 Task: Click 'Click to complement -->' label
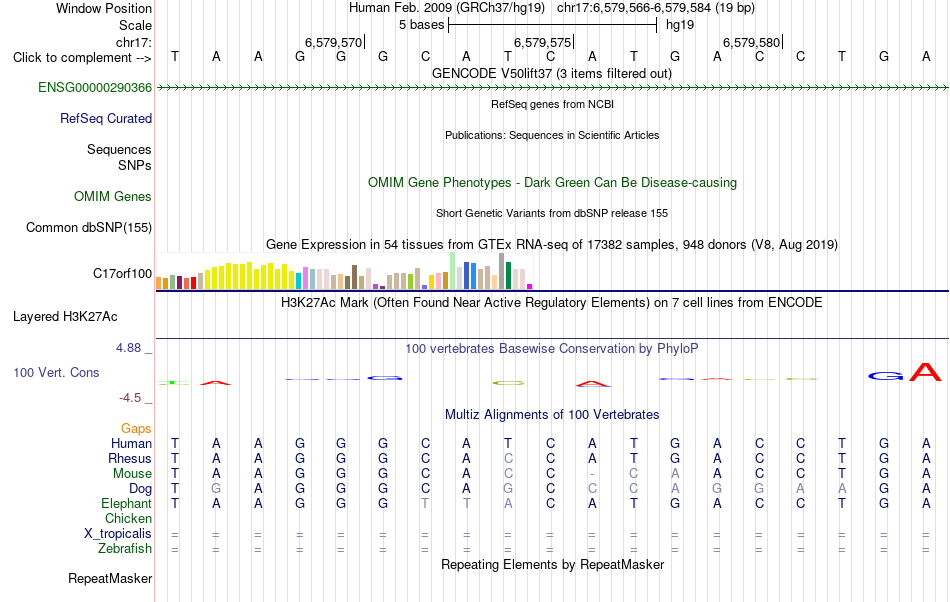point(82,58)
